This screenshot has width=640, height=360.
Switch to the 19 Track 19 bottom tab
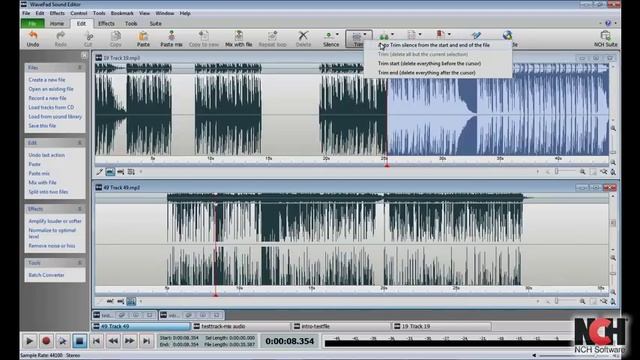tap(442, 326)
